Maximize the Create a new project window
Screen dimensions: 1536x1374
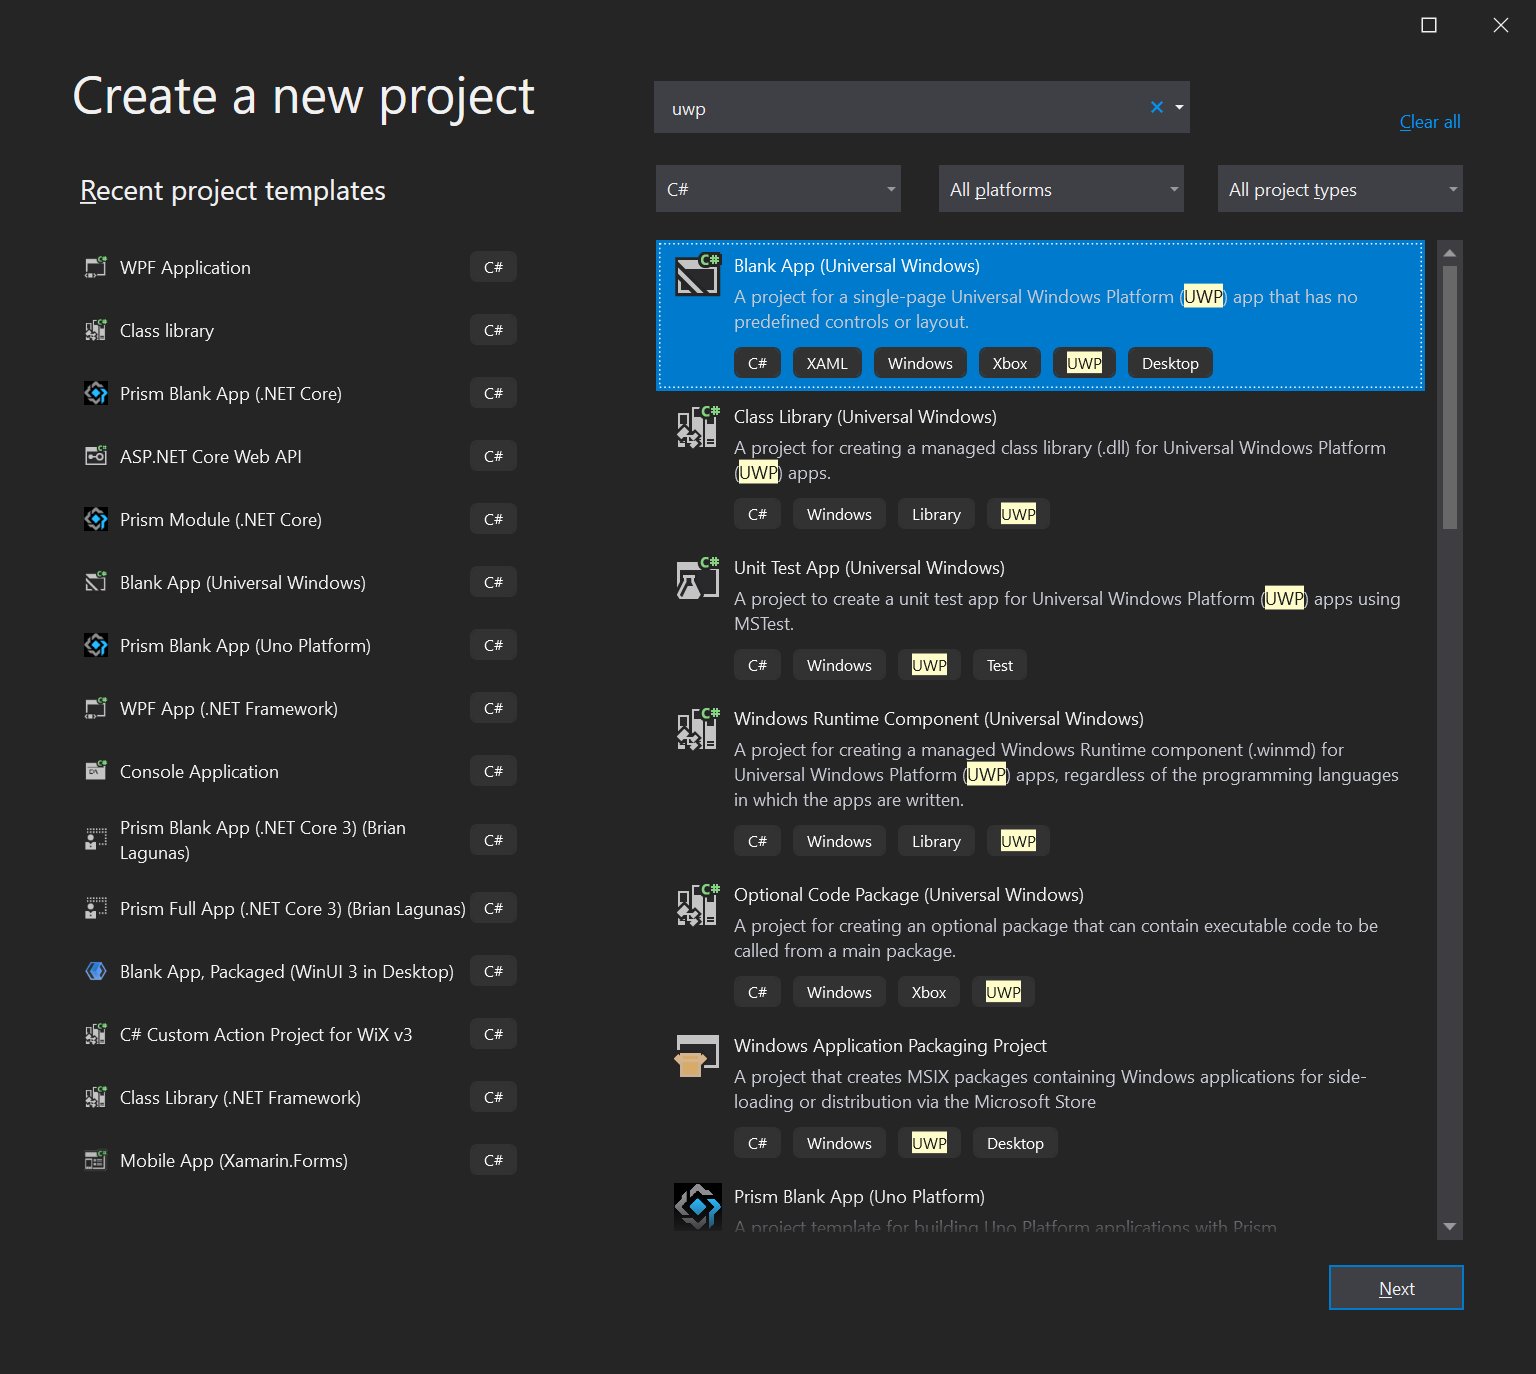(x=1429, y=25)
